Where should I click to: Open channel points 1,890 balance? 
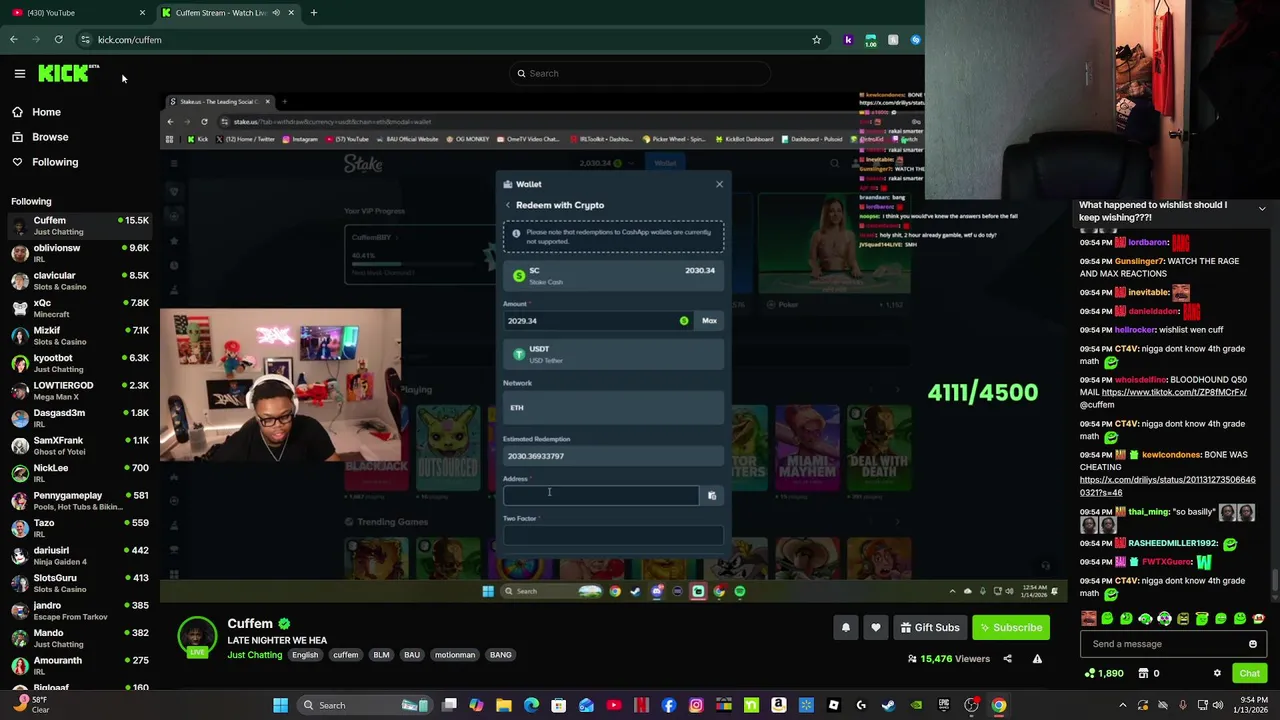pyautogui.click(x=1104, y=673)
